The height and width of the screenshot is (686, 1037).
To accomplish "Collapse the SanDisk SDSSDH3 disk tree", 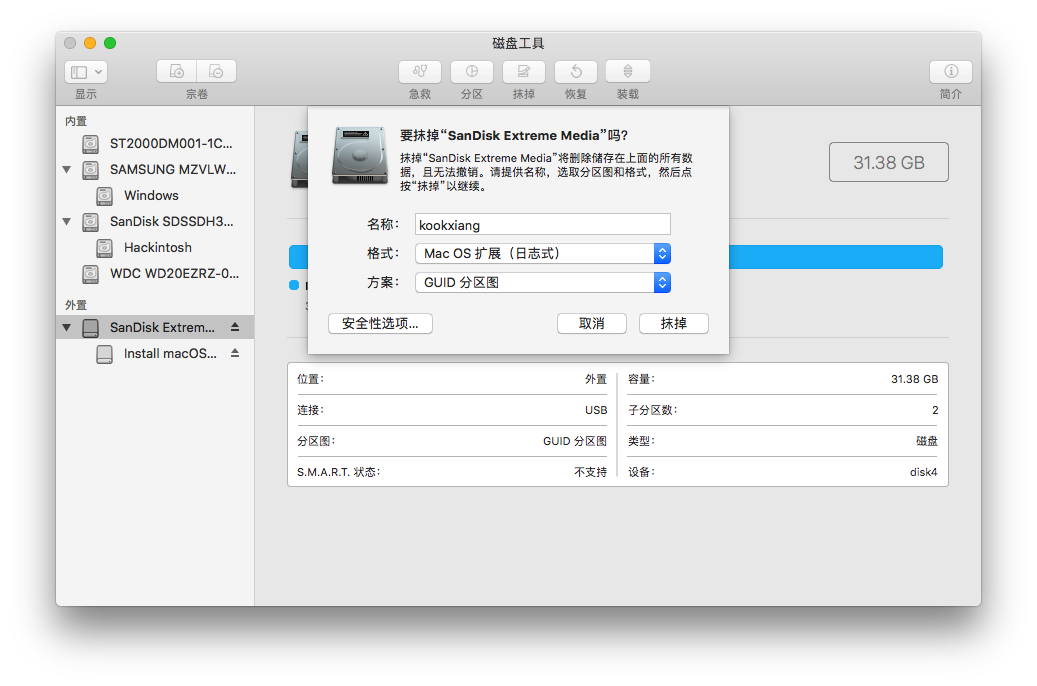I will tap(67, 222).
